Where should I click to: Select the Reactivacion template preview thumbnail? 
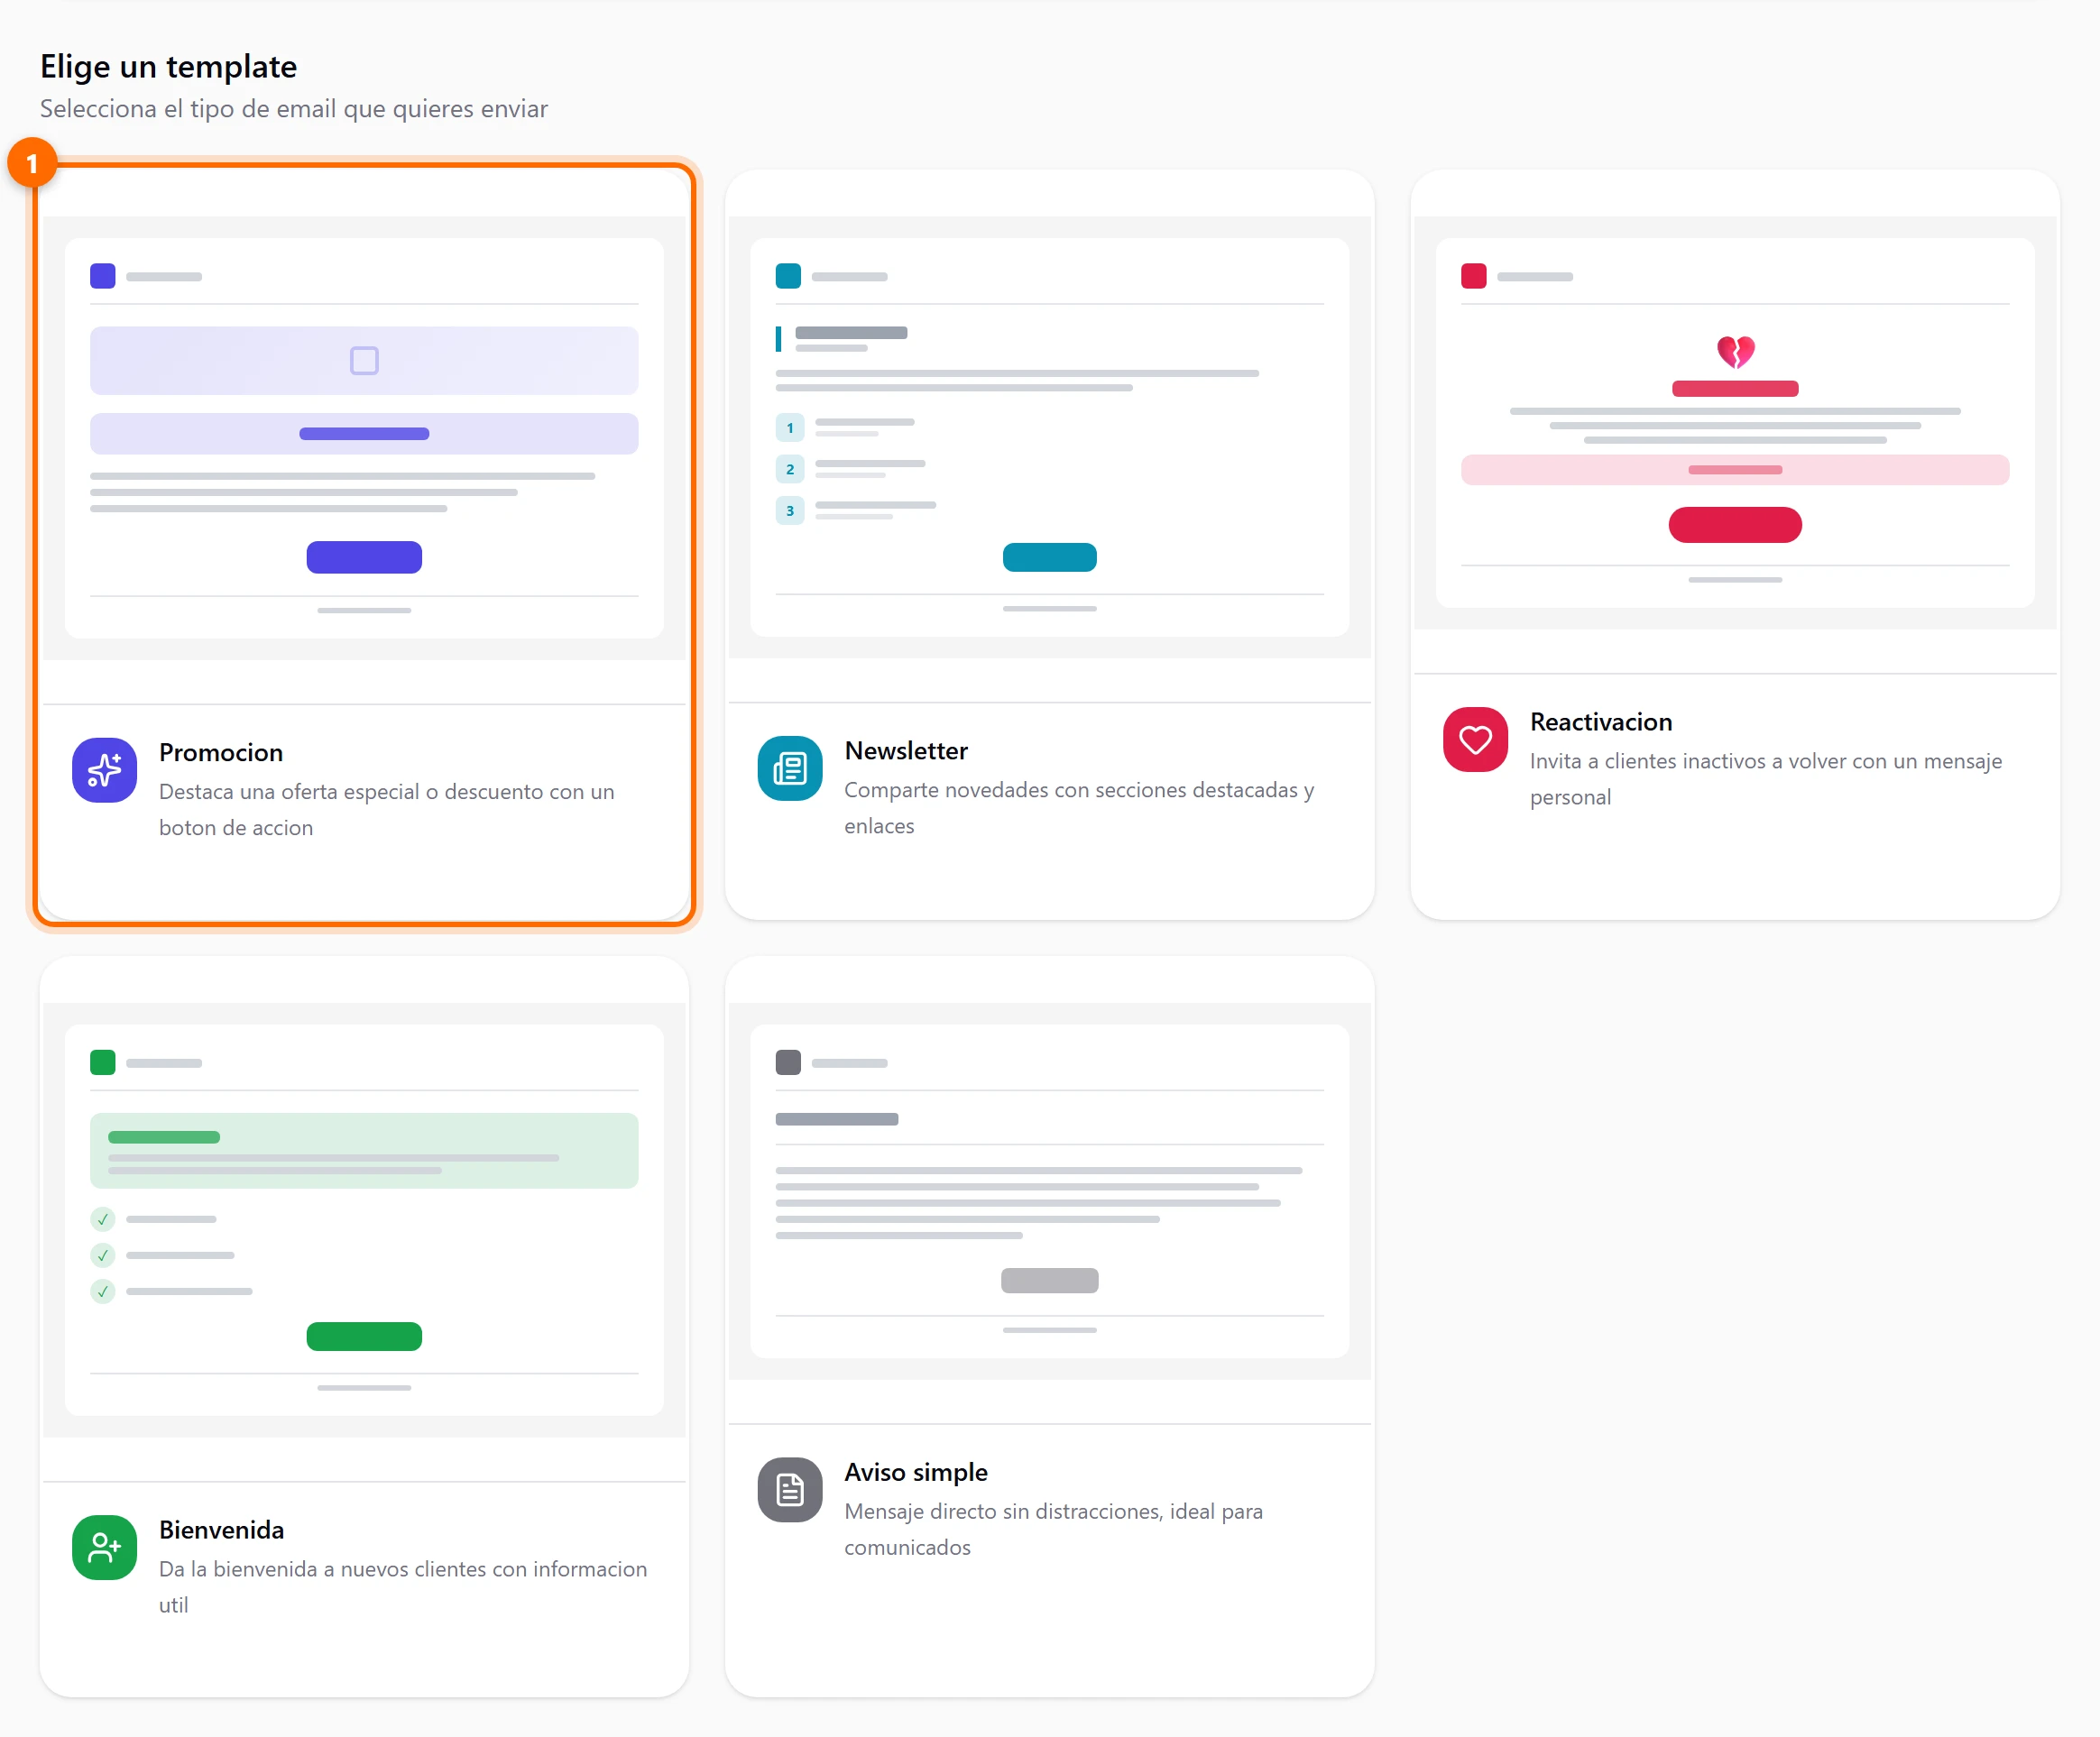click(x=1735, y=422)
